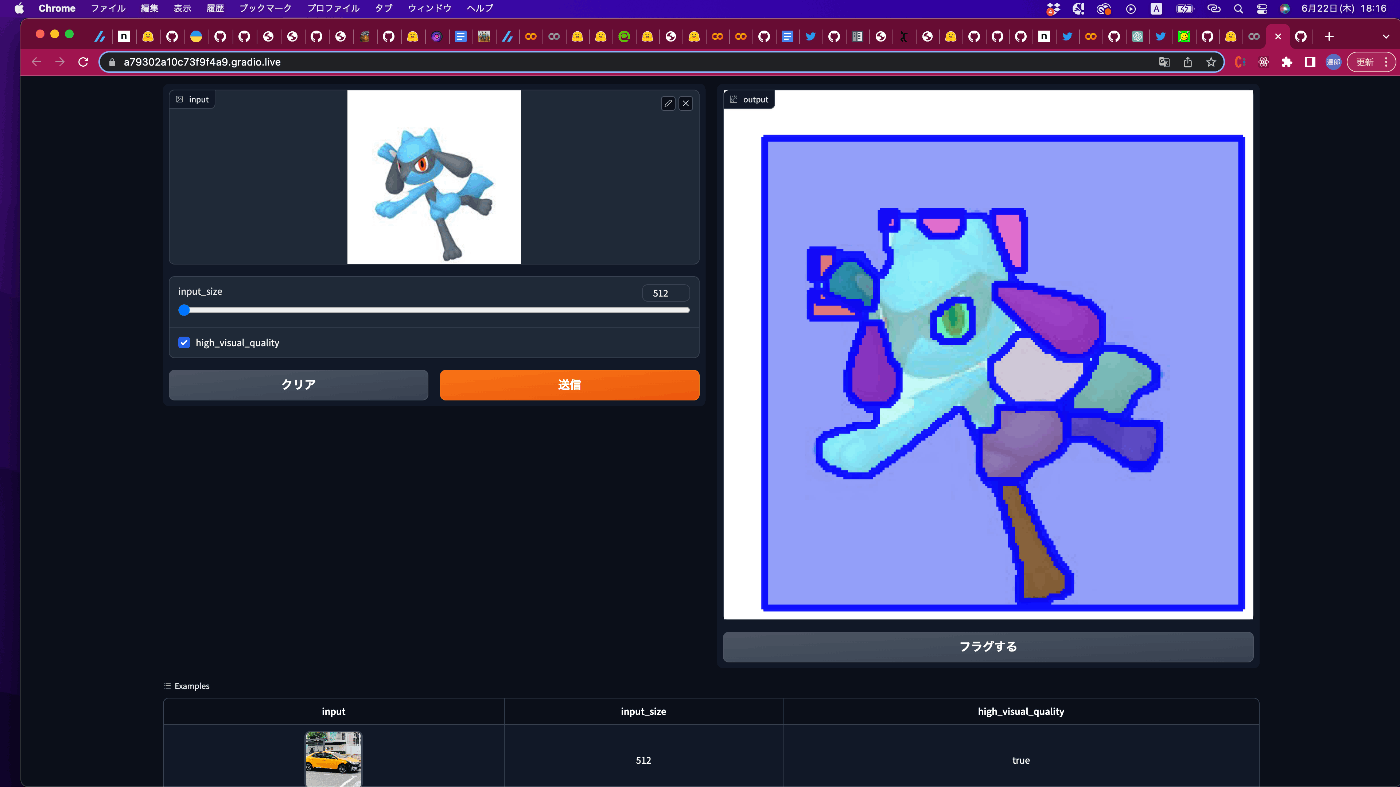This screenshot has height=787, width=1400.
Task: Click the high_visual_quality column header
Action: click(x=1020, y=712)
